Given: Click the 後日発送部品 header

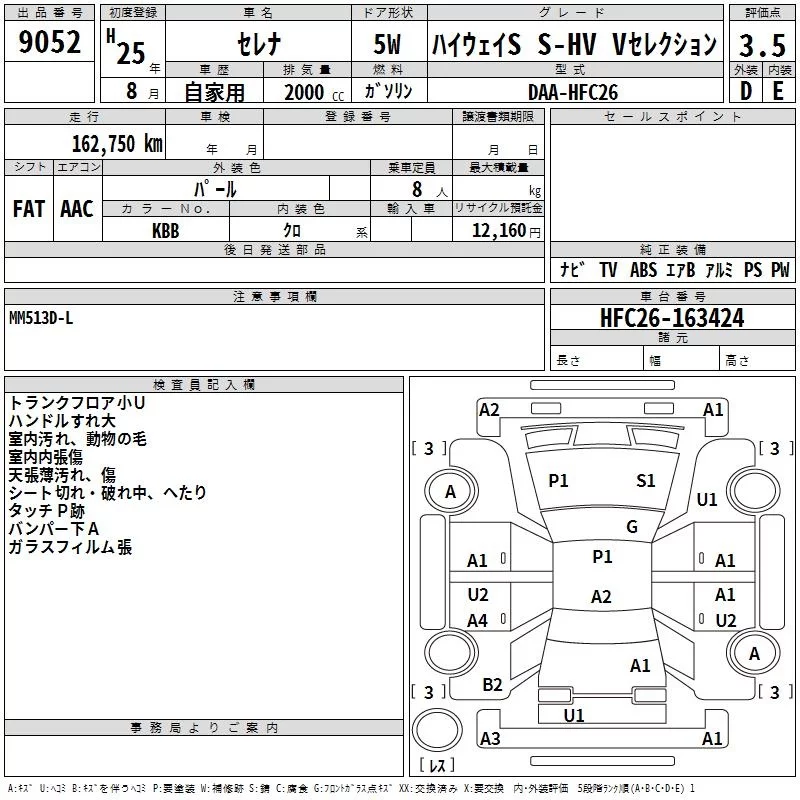Looking at the screenshot, I should (x=275, y=249).
